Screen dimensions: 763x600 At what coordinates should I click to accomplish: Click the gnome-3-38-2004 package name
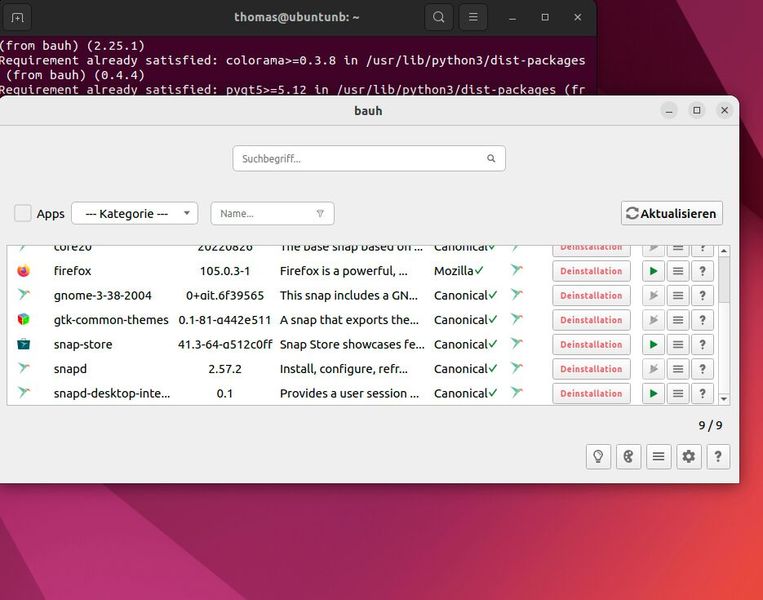103,295
